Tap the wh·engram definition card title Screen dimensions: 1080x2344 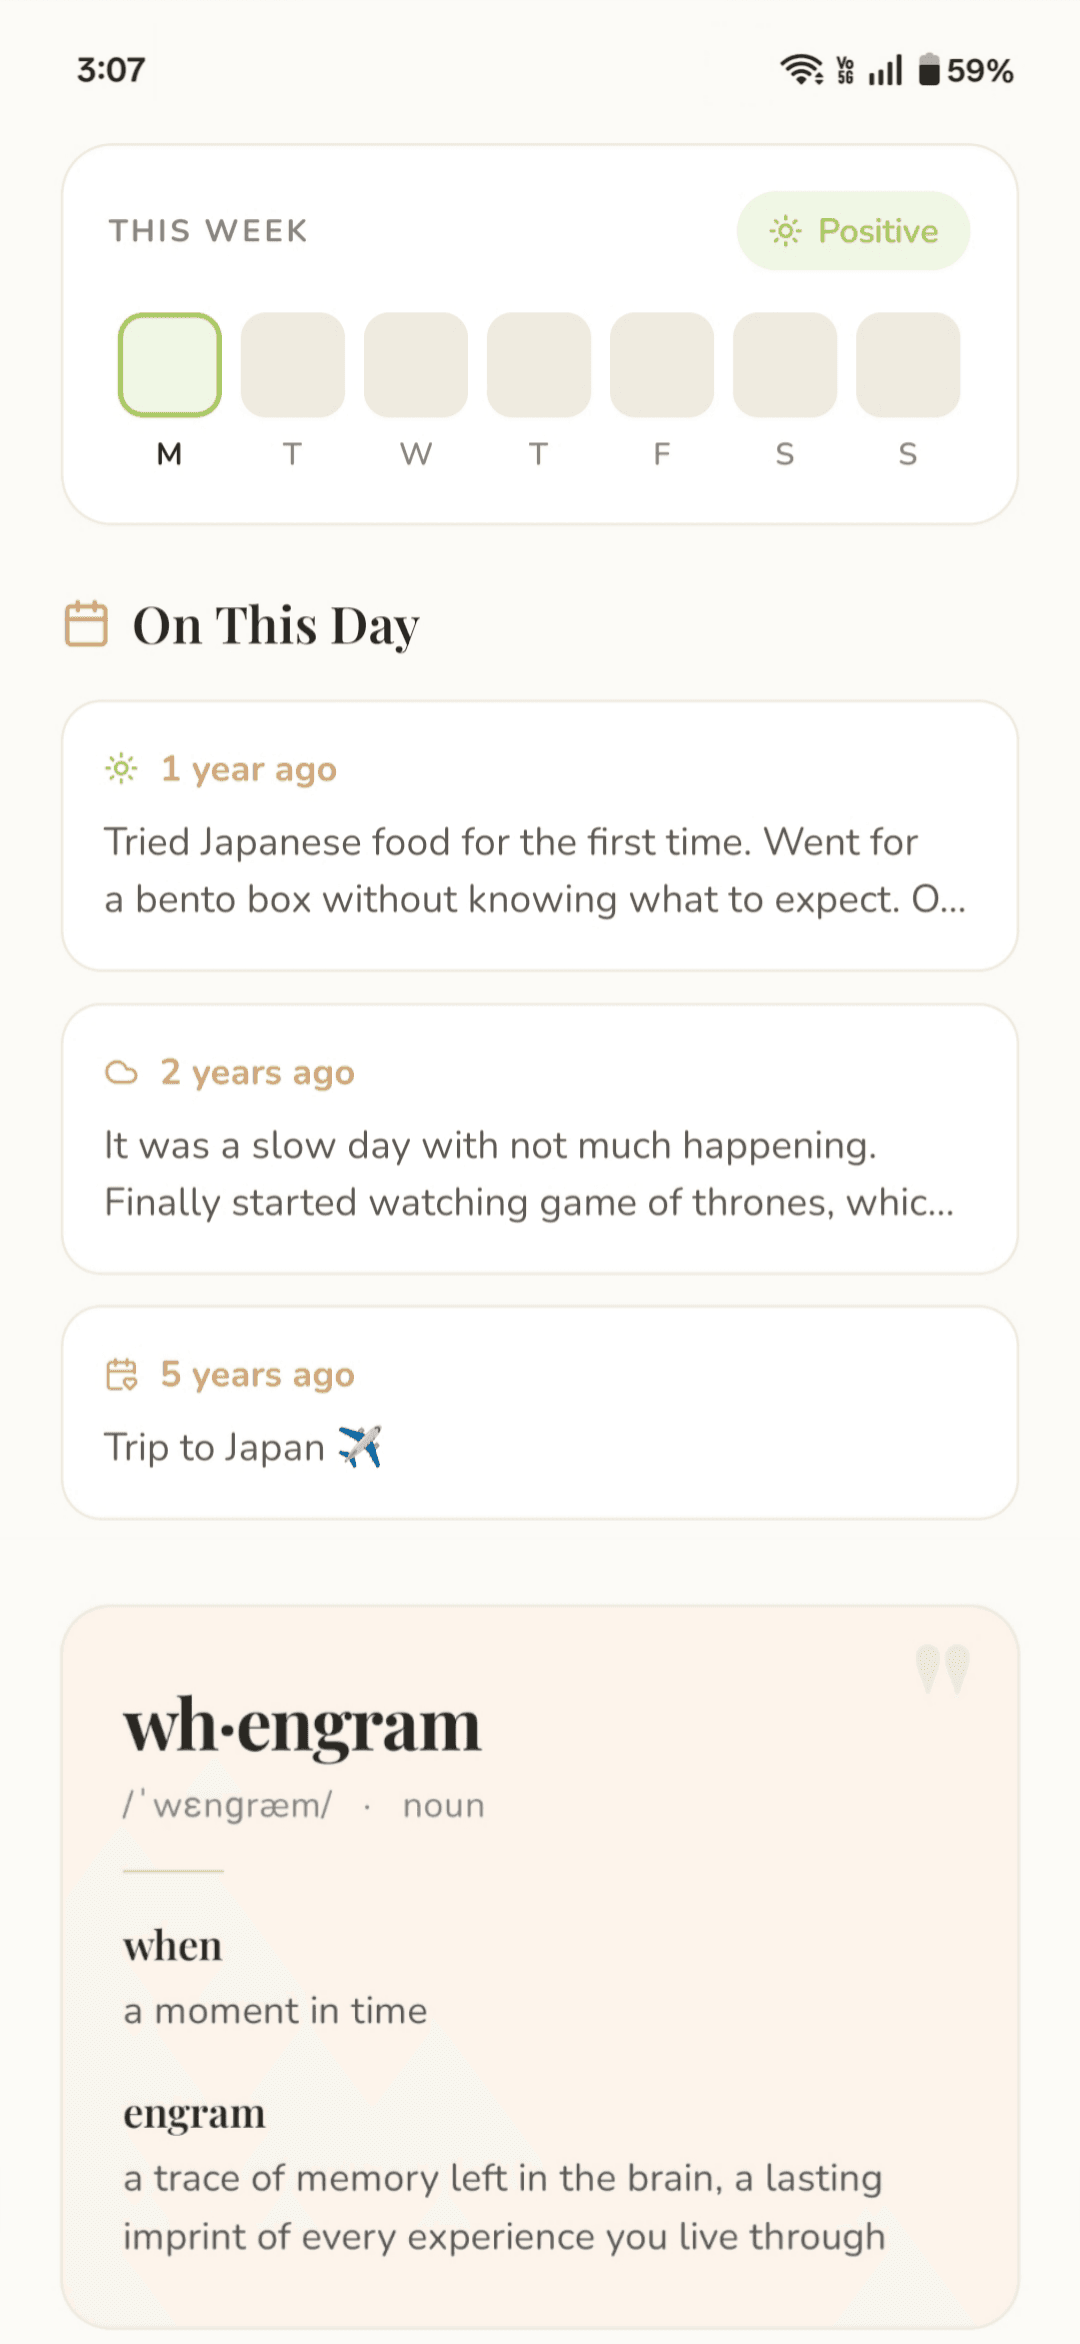coord(302,1726)
